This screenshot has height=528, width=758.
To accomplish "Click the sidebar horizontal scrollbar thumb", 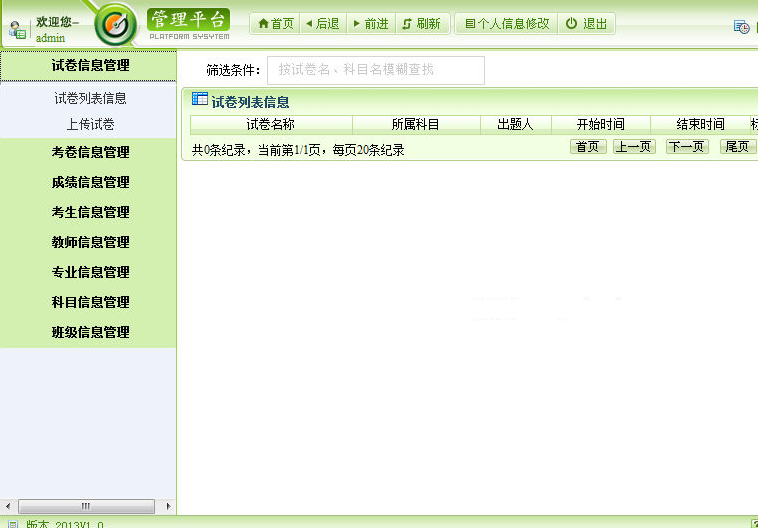I will (x=86, y=506).
